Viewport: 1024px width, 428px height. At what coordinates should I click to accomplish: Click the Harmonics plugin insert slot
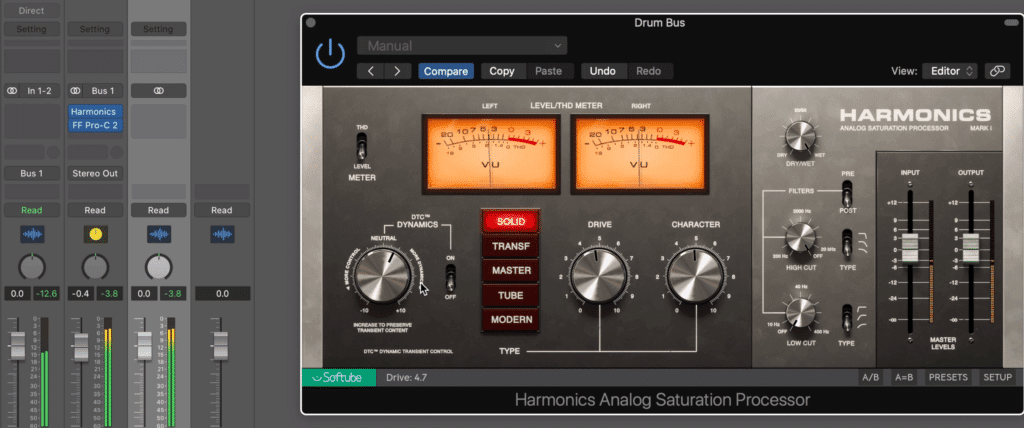pyautogui.click(x=95, y=112)
